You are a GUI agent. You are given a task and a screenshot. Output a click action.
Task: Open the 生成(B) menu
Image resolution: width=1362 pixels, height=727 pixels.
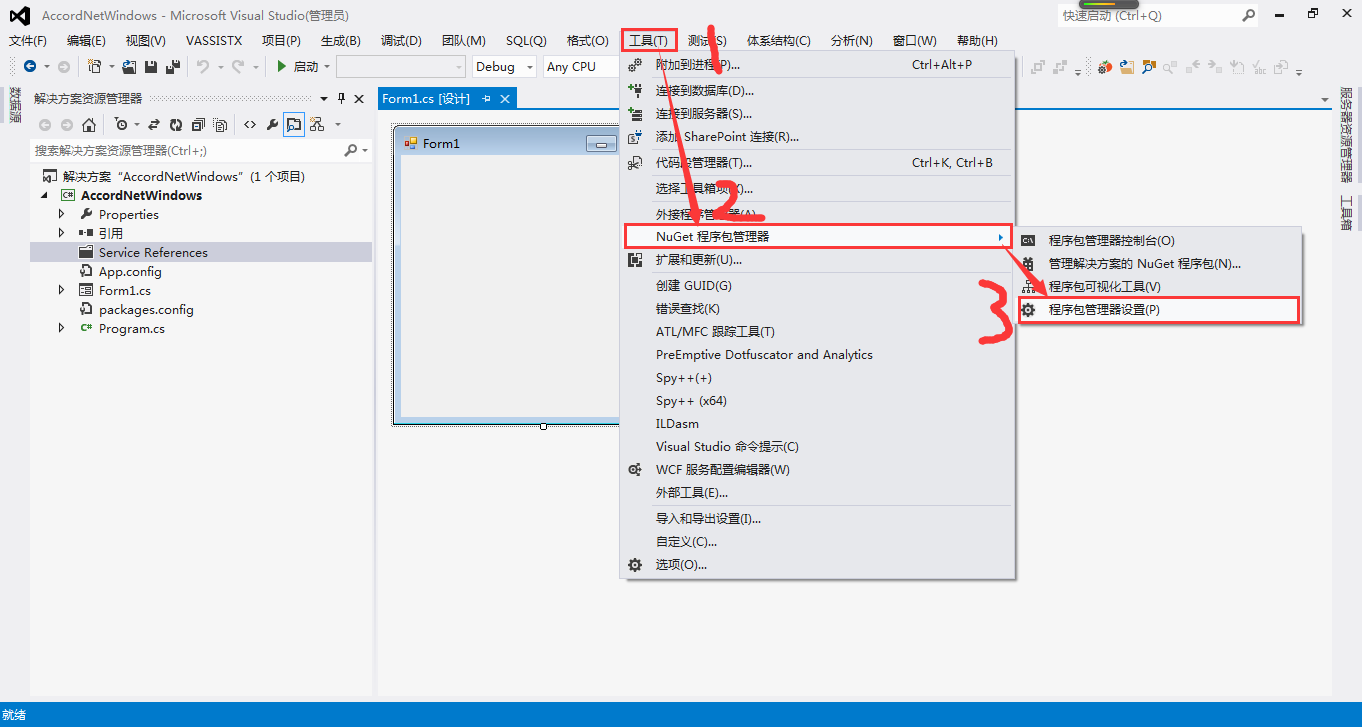(x=341, y=41)
